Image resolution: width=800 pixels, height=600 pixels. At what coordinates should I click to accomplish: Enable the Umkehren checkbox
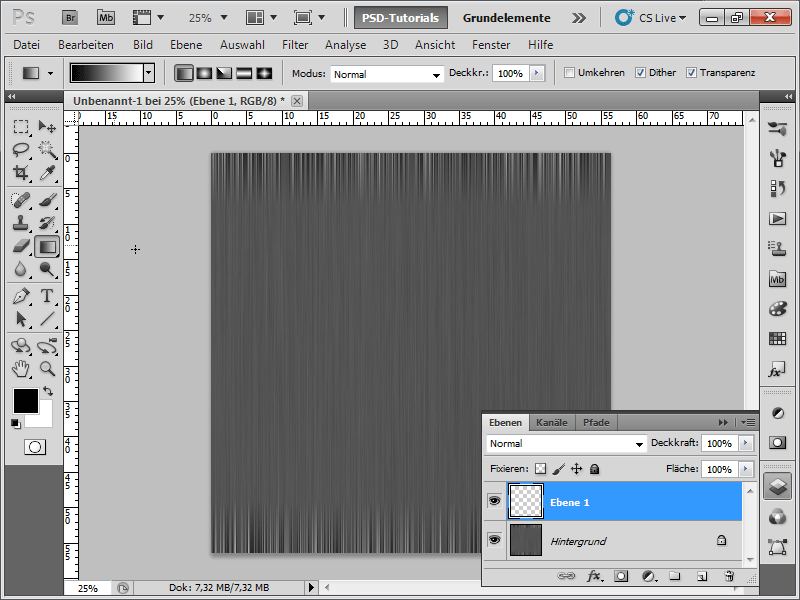click(x=569, y=72)
